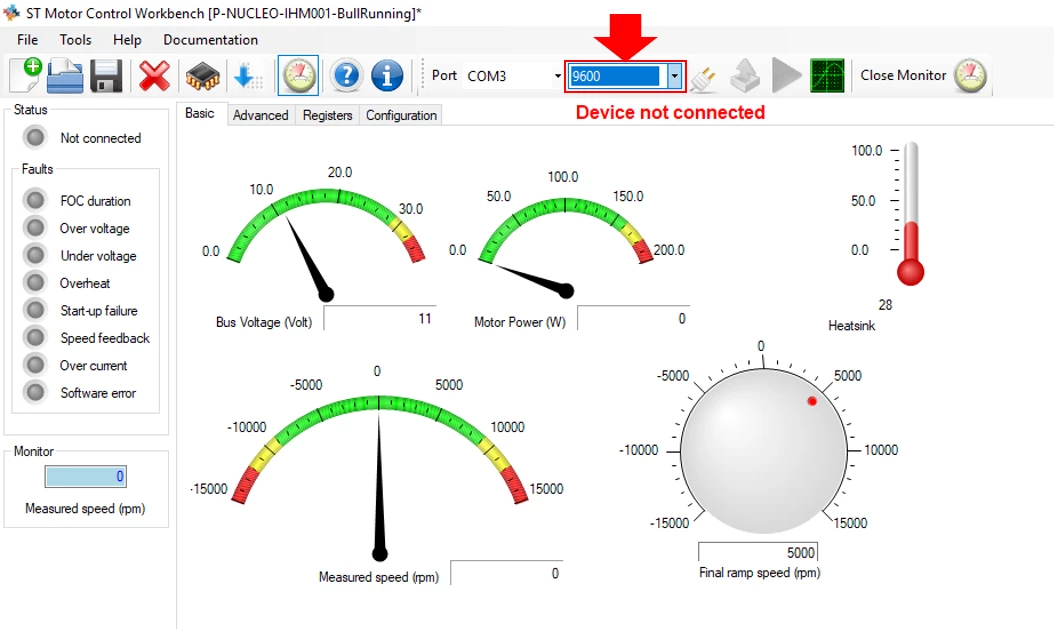Click the Port label in toolbar
This screenshot has height=629, width=1054.
click(x=444, y=75)
